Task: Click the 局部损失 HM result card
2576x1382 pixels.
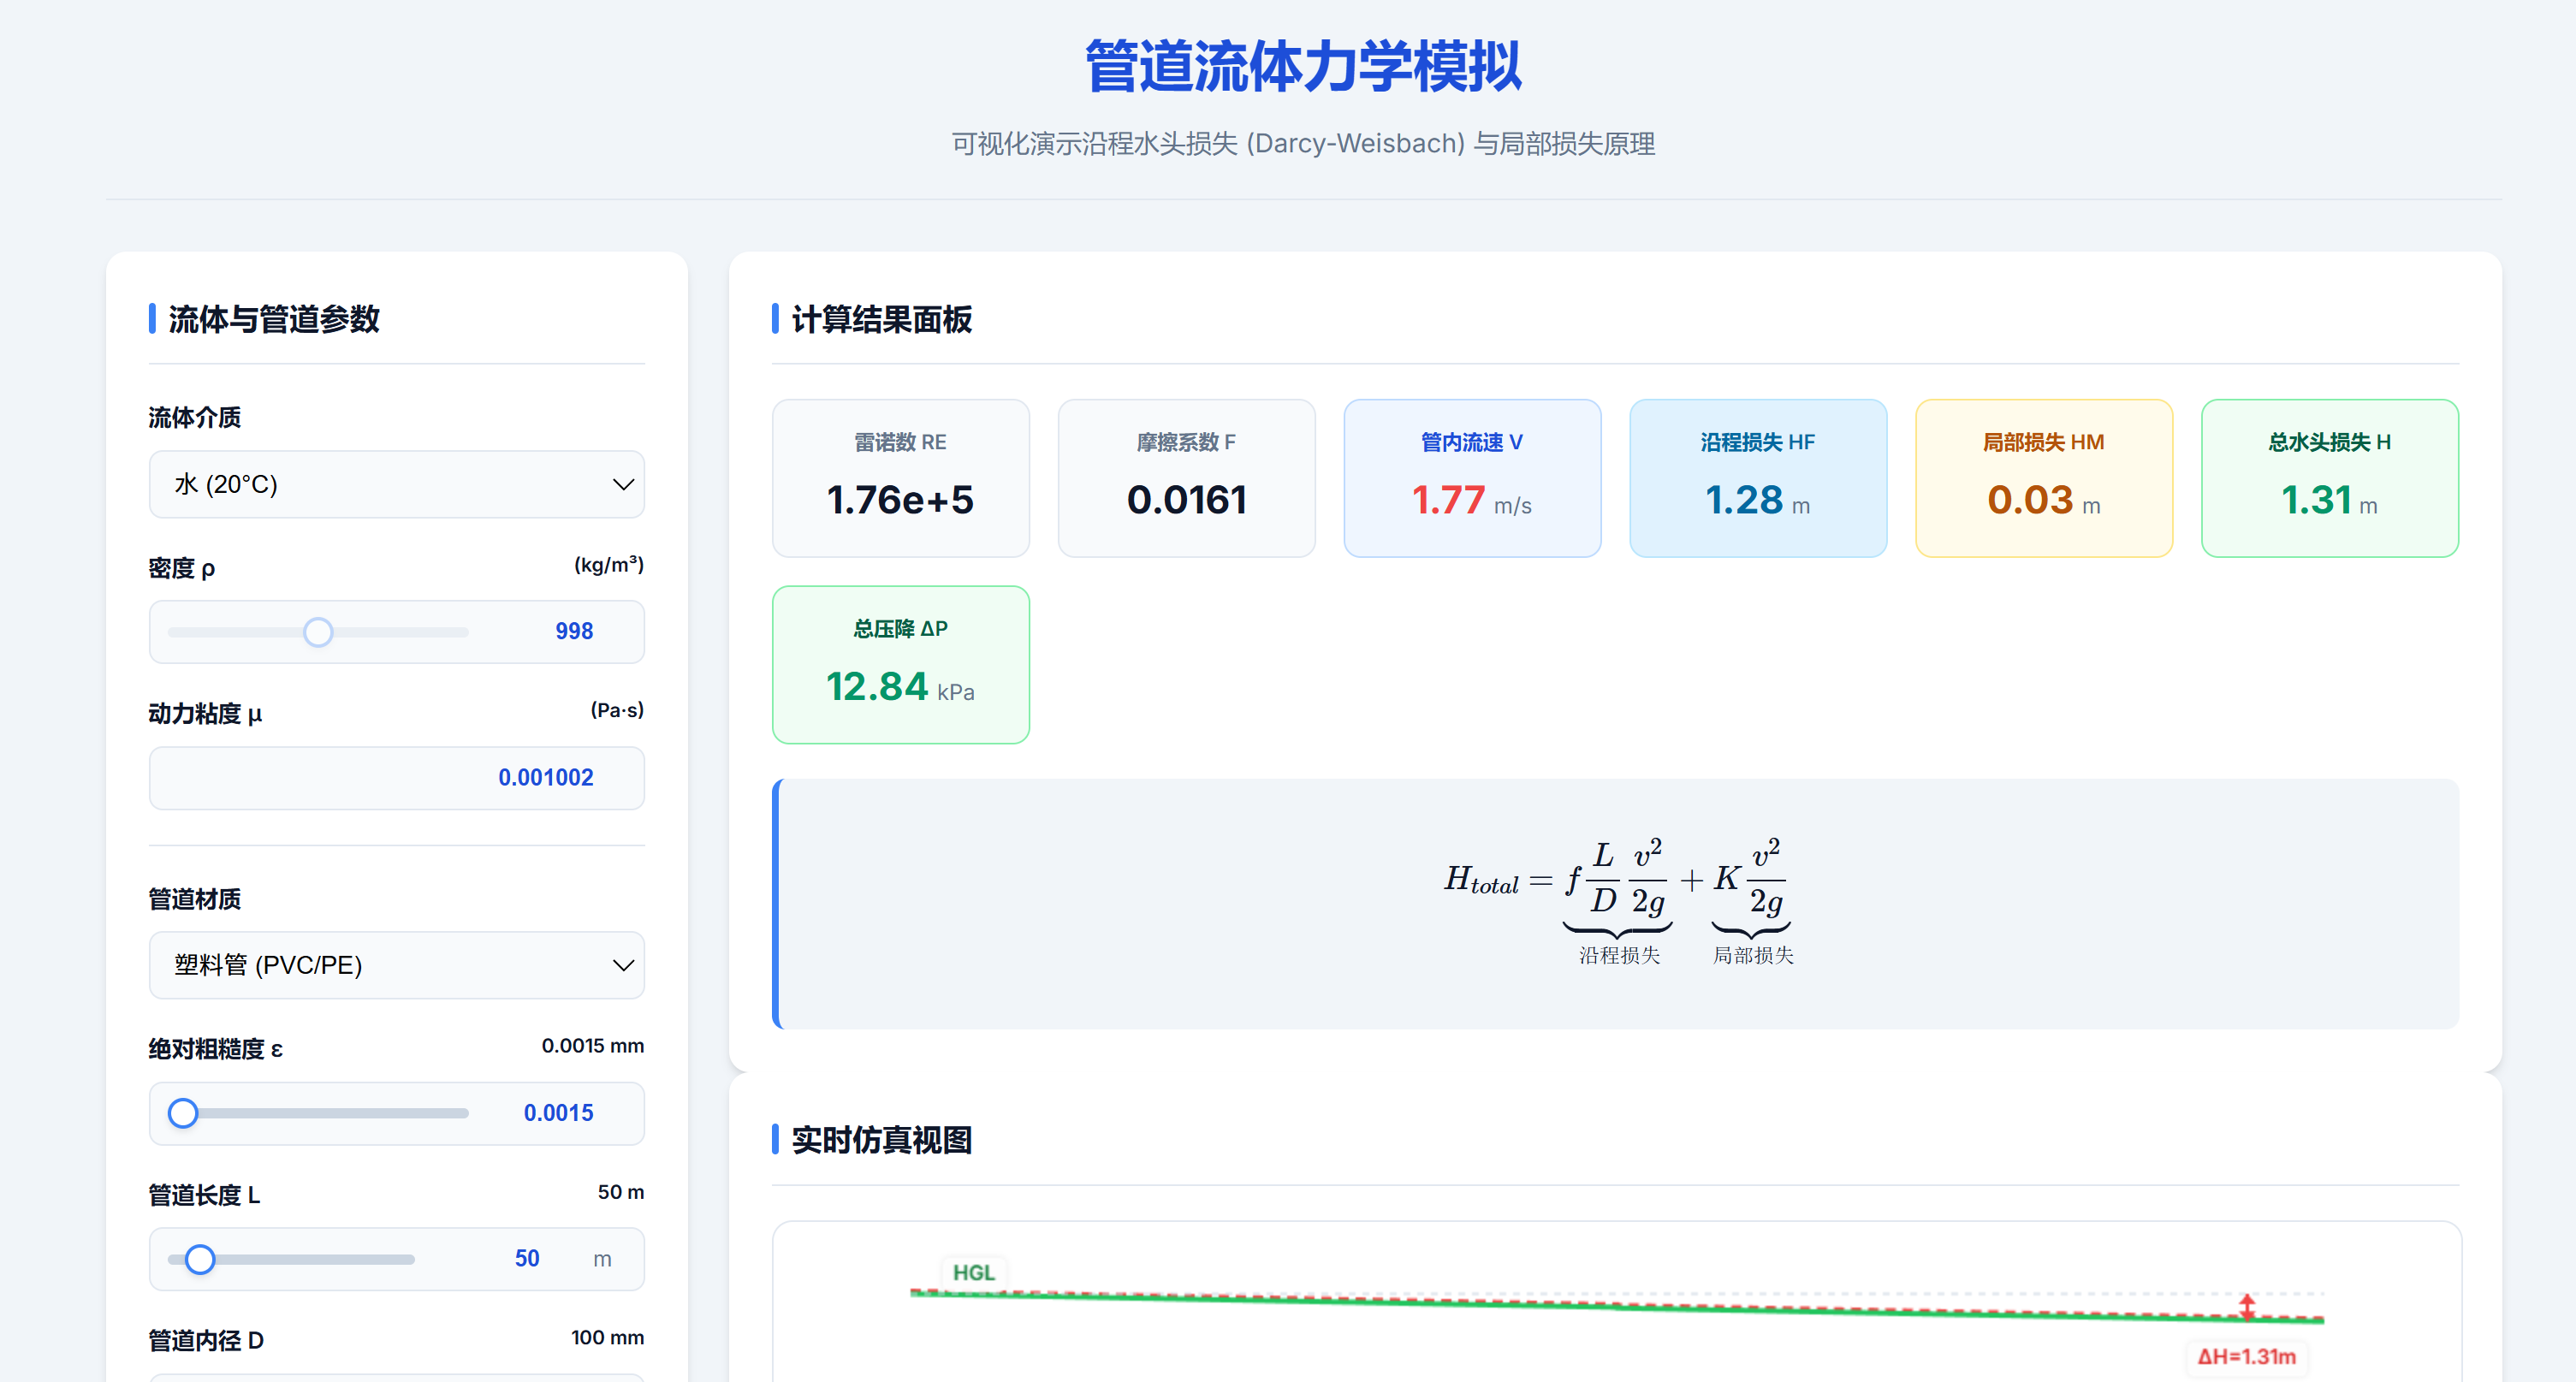Action: [x=2043, y=478]
